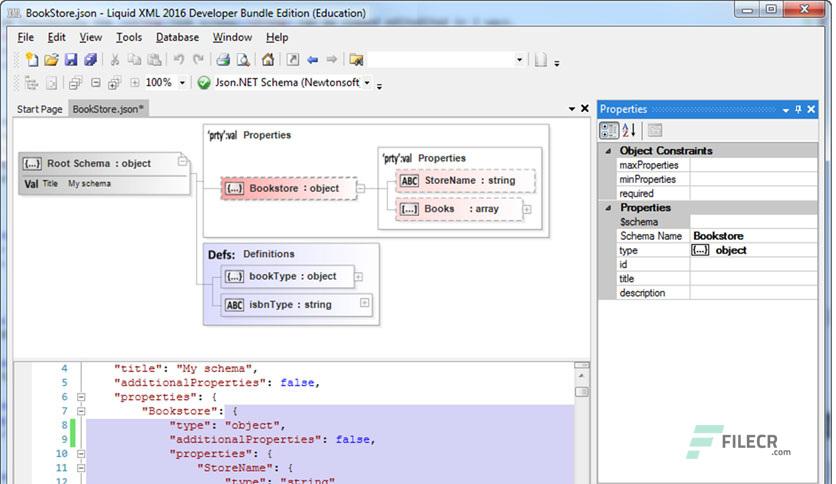Switch to the Start Page tab
The width and height of the screenshot is (836, 484).
(39, 109)
